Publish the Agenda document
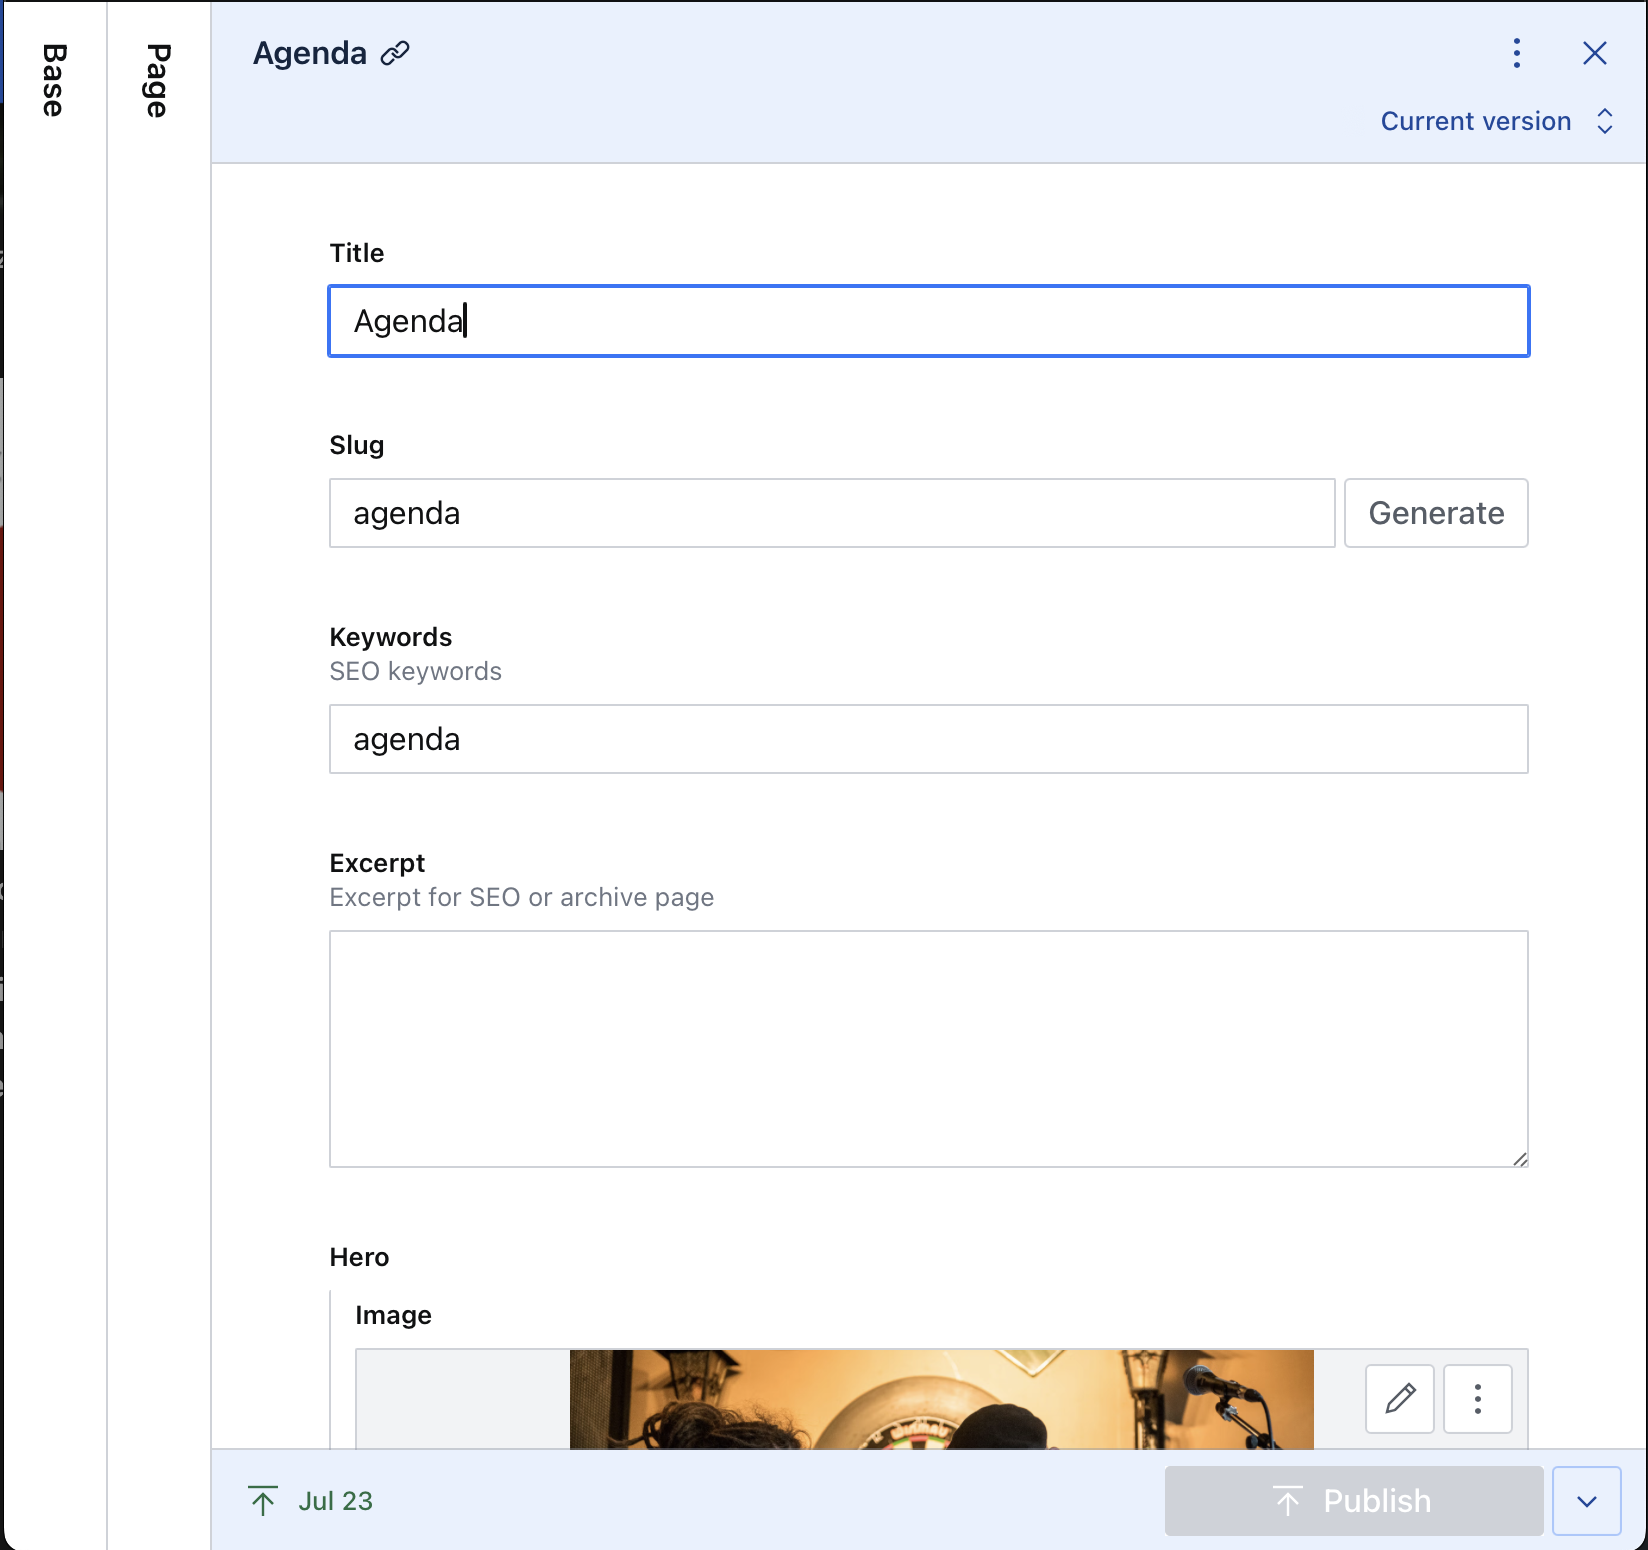Image resolution: width=1648 pixels, height=1550 pixels. pyautogui.click(x=1354, y=1501)
